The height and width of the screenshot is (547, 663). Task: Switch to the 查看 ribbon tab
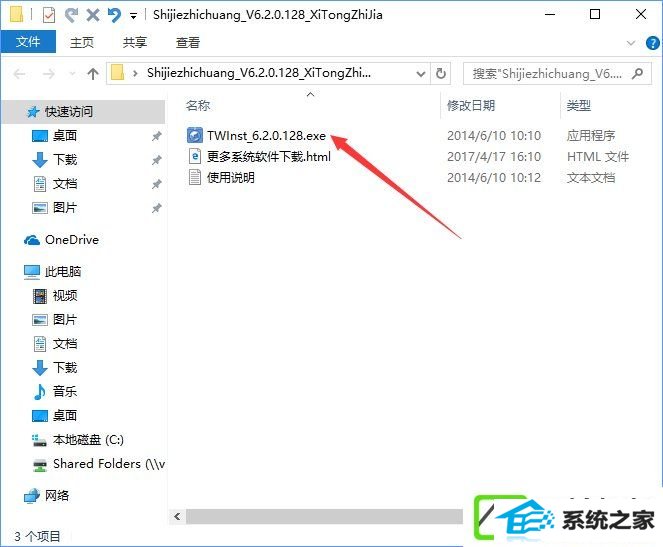tap(188, 42)
